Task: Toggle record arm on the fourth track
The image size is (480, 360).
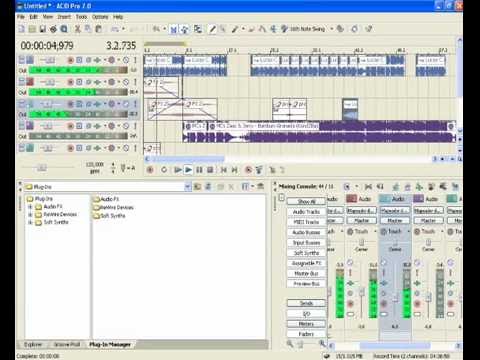Action: pyautogui.click(x=70, y=126)
